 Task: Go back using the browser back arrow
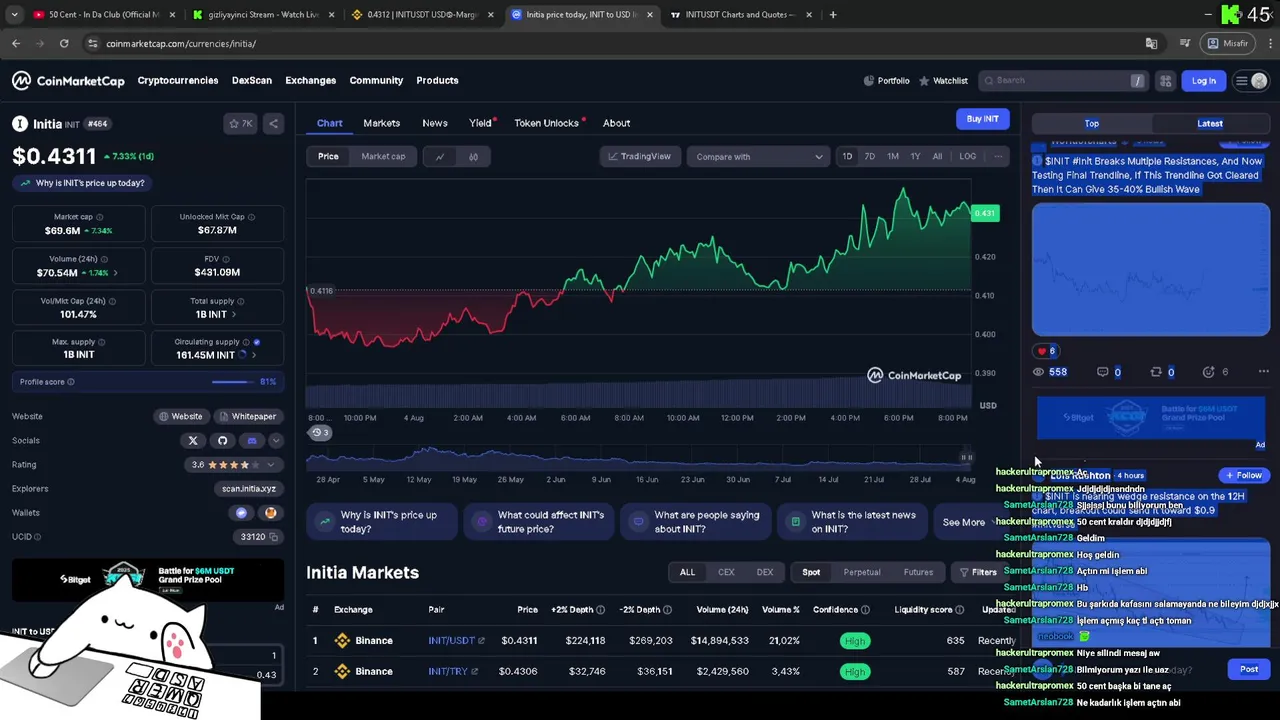pyautogui.click(x=16, y=43)
